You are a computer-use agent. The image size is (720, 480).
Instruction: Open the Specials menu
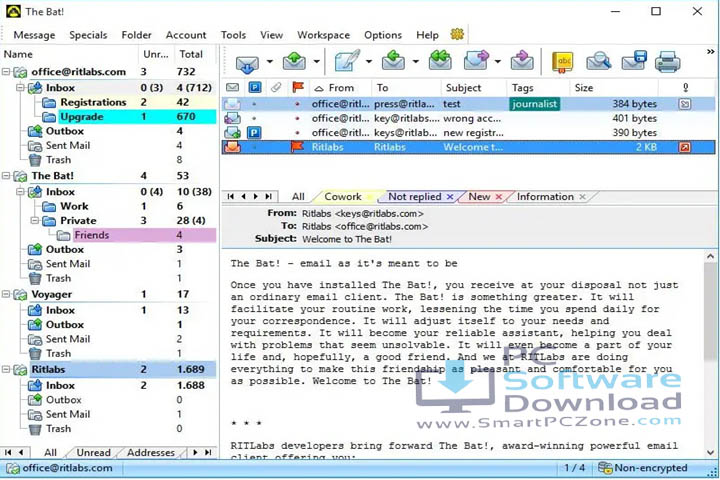click(88, 35)
